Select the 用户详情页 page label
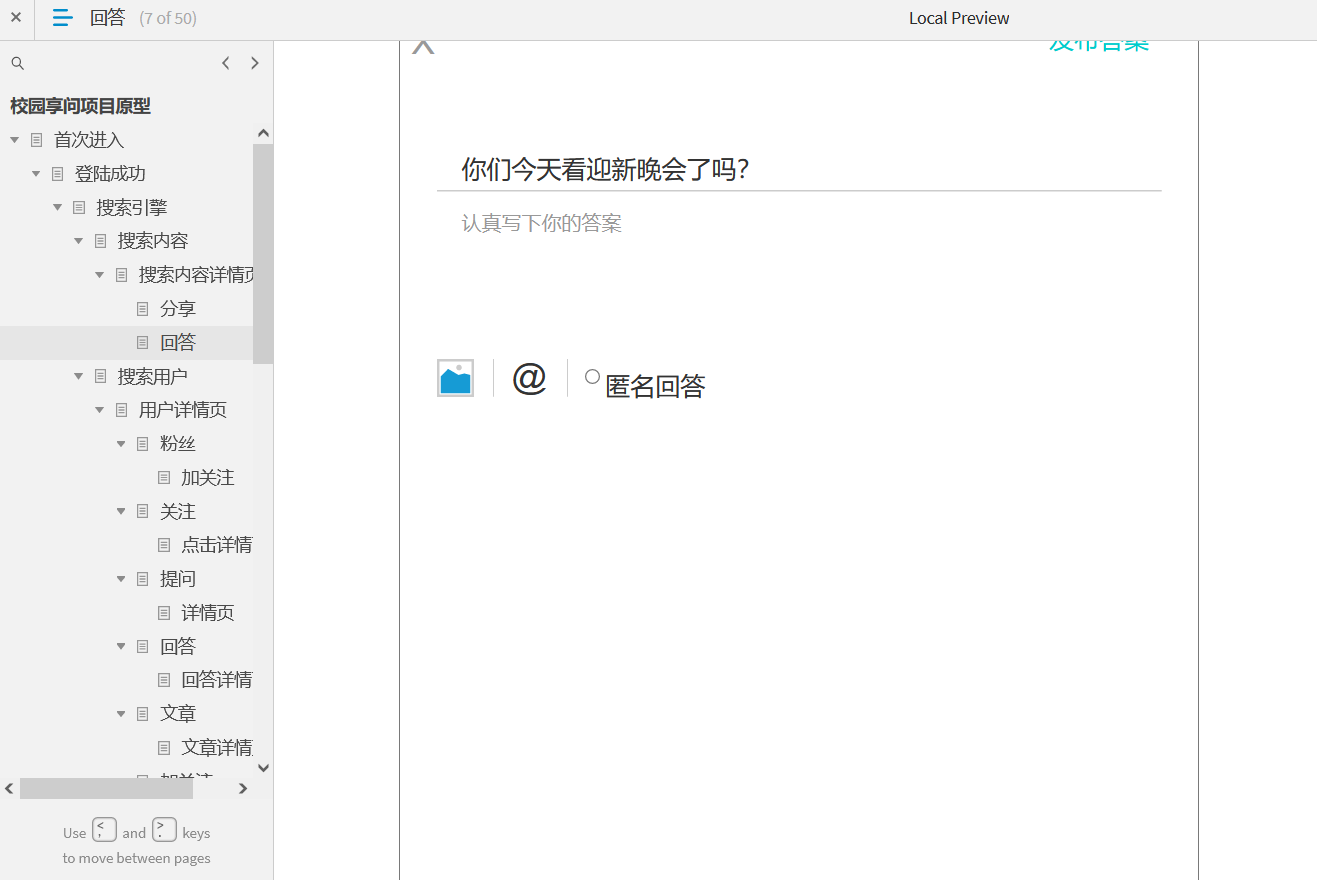Viewport: 1317px width, 880px height. point(183,410)
